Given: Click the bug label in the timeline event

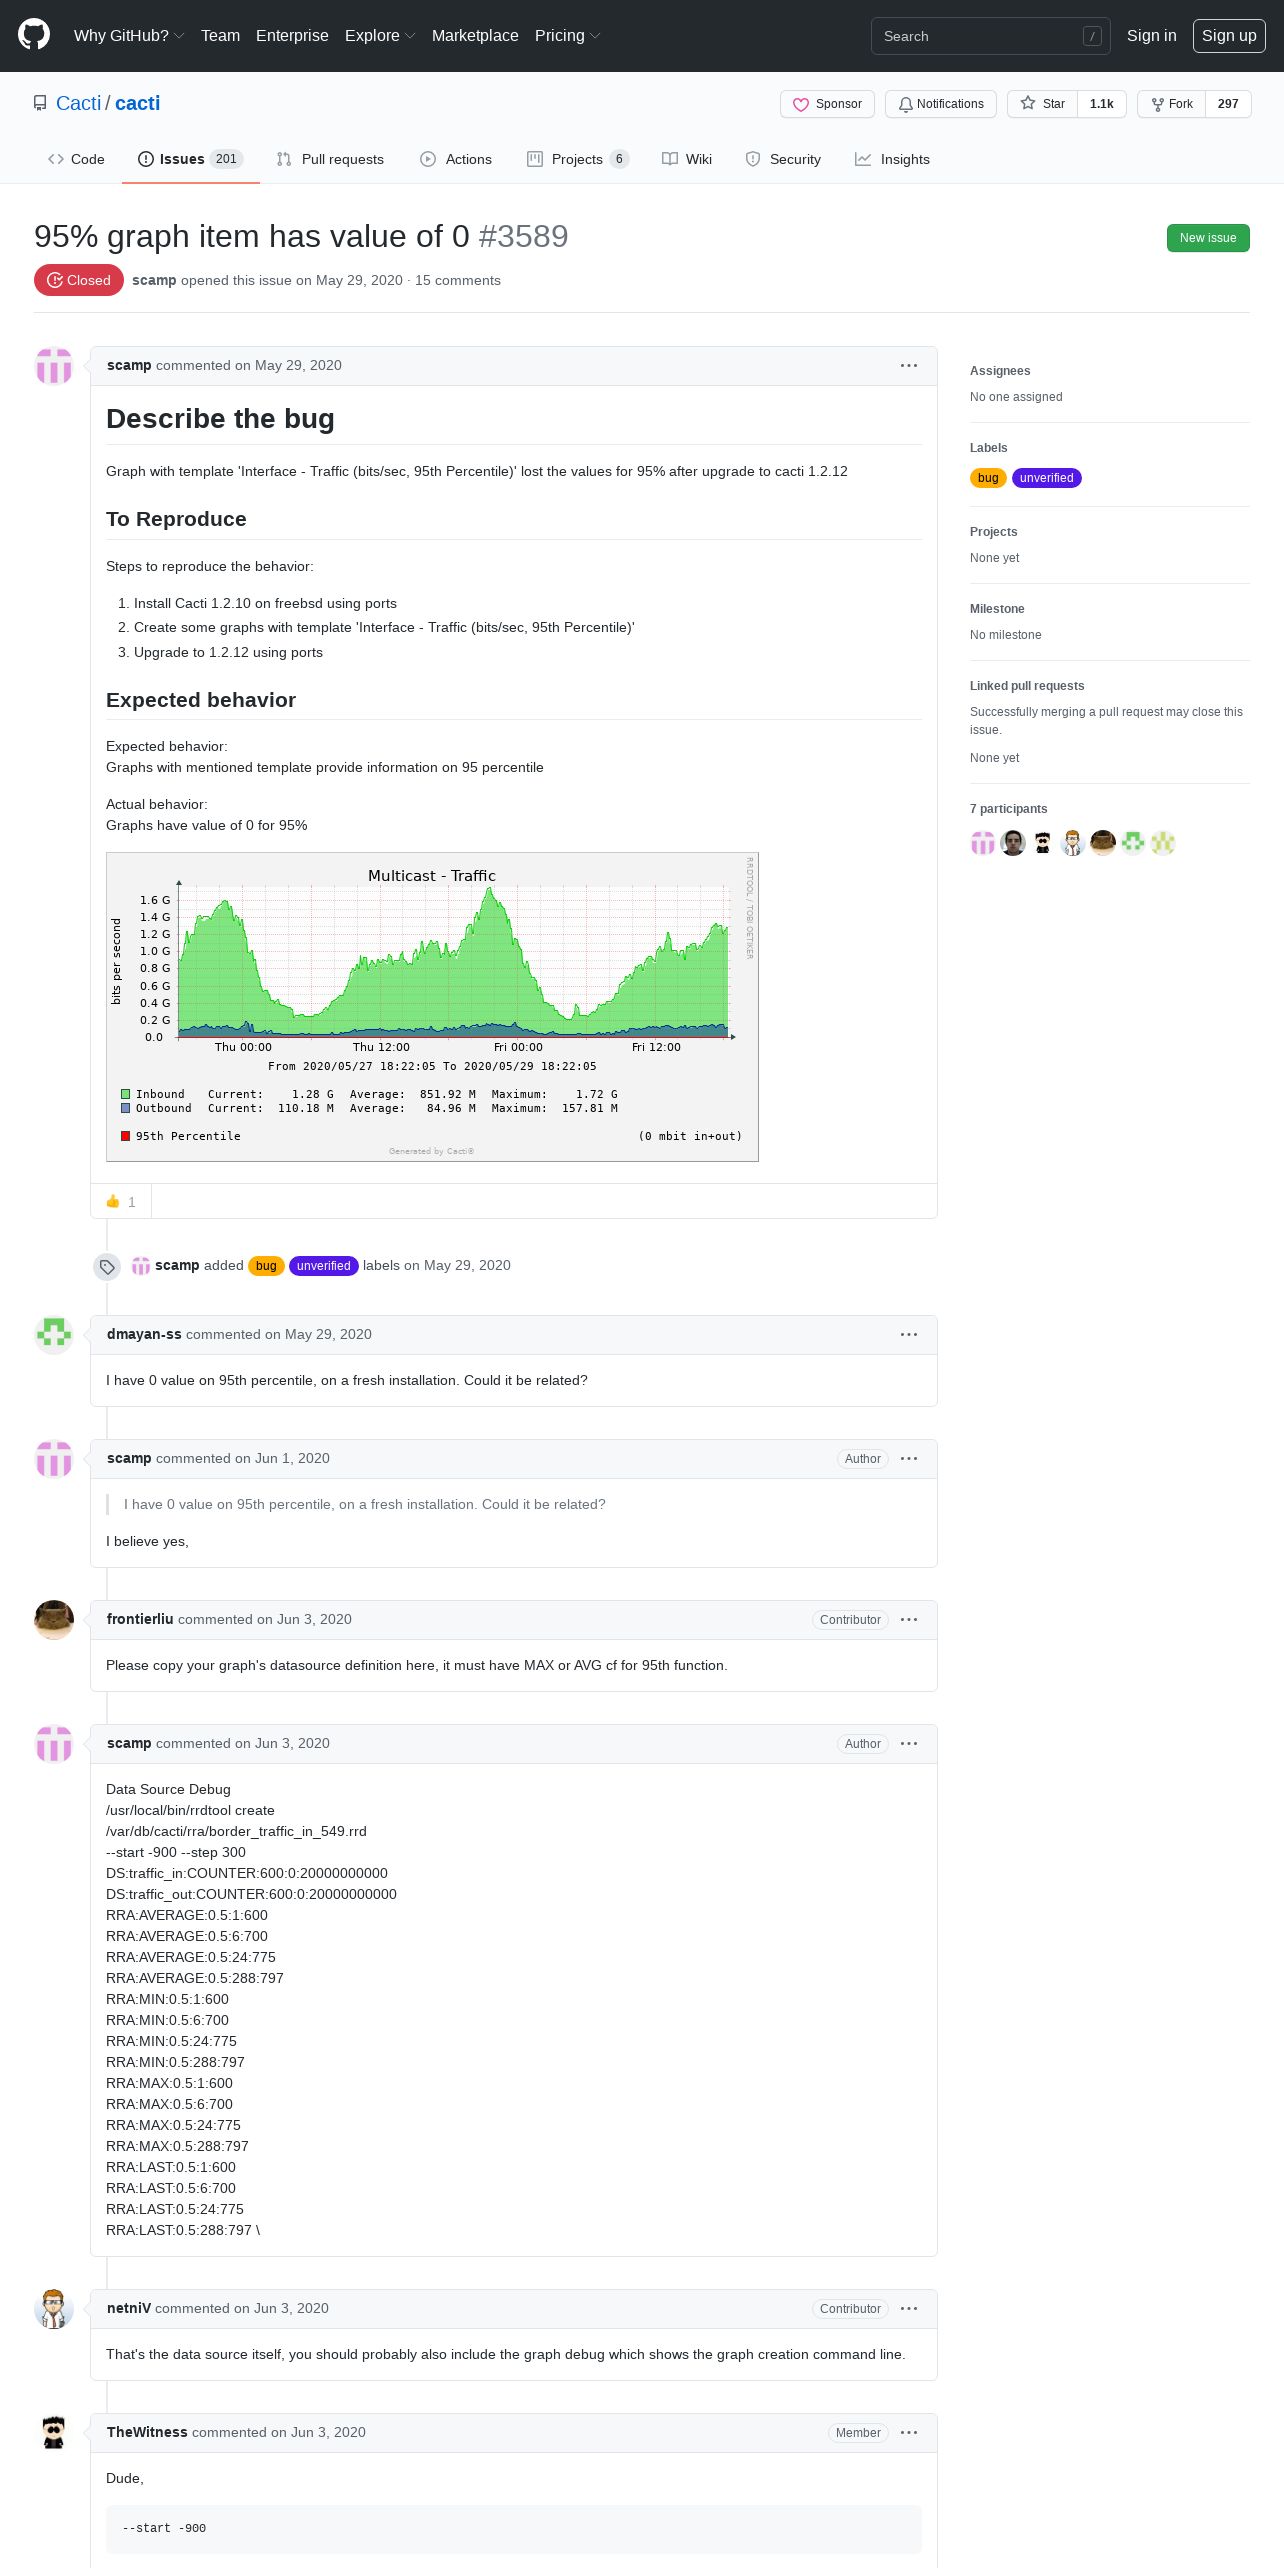Looking at the screenshot, I should pos(266,1266).
